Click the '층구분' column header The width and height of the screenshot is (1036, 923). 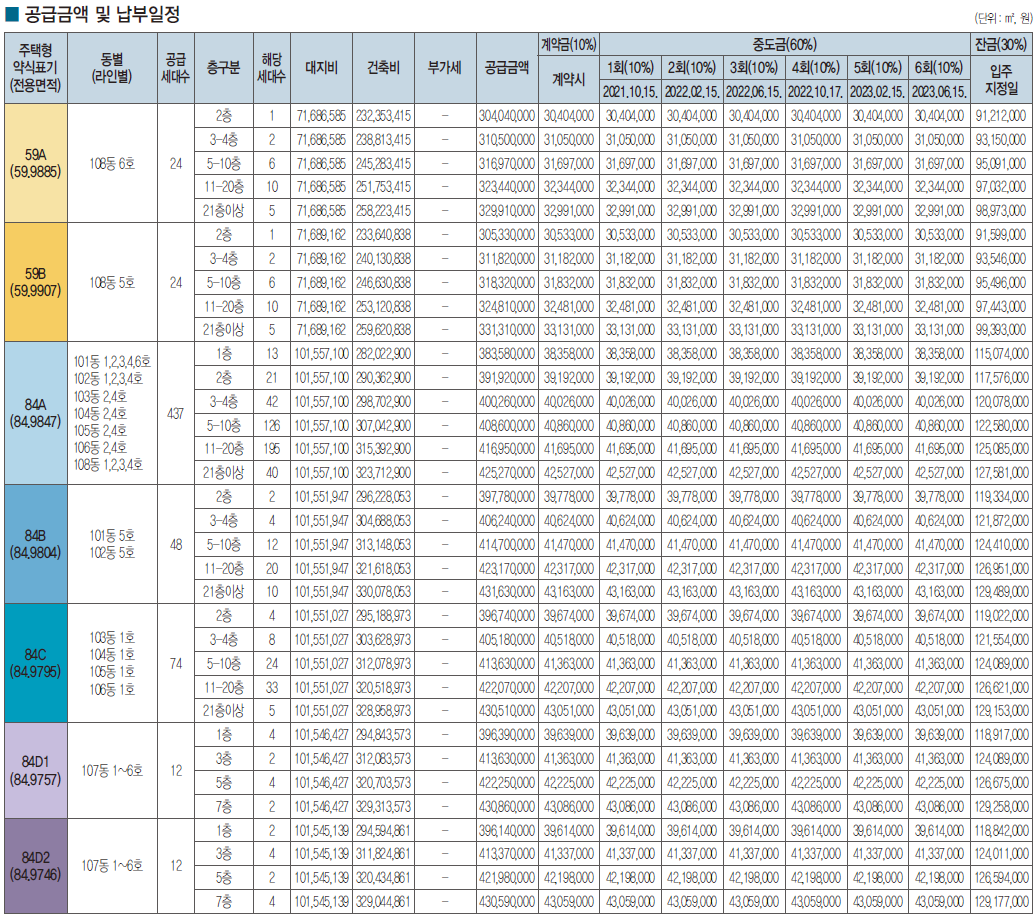[x=223, y=68]
